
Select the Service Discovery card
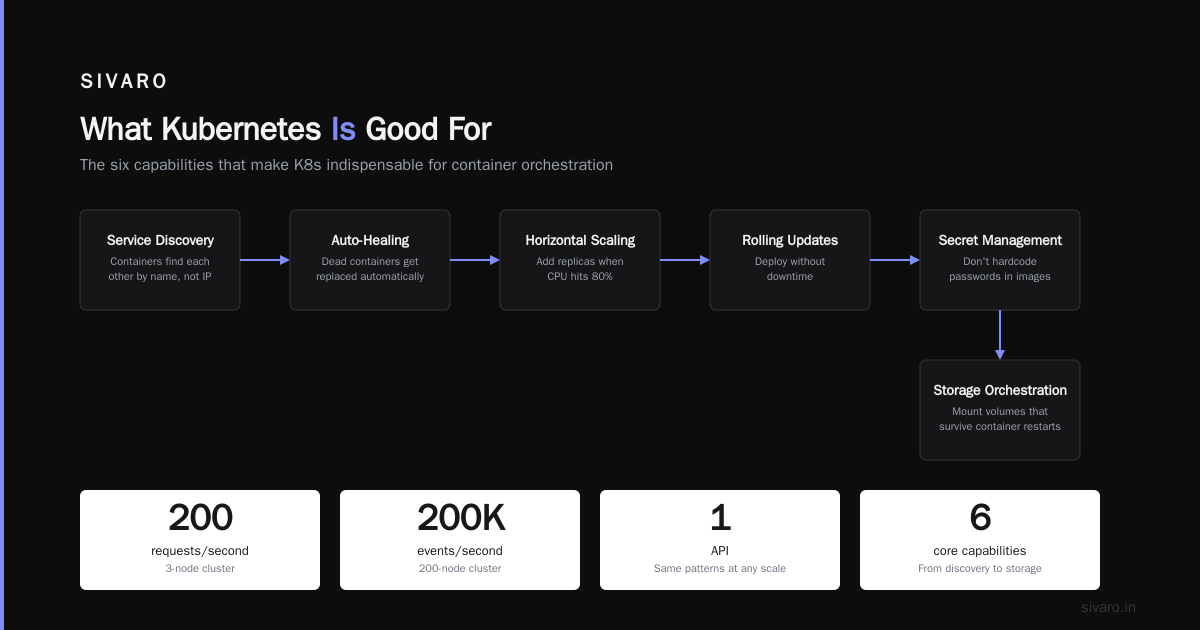coord(160,260)
